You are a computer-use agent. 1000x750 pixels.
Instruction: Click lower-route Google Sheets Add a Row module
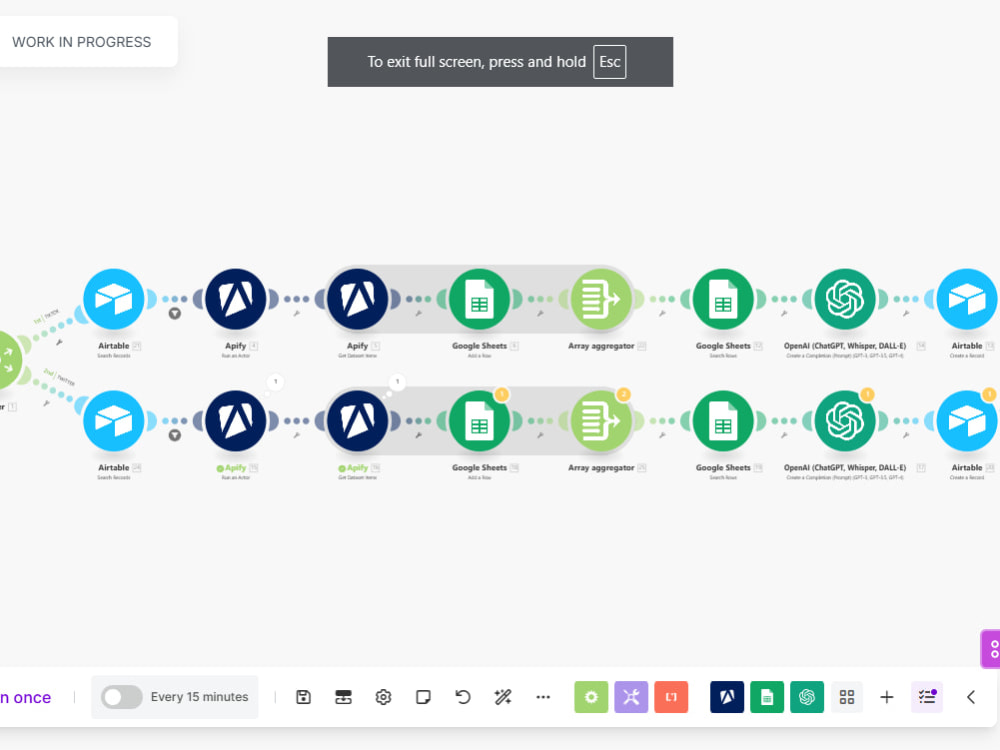coord(479,421)
